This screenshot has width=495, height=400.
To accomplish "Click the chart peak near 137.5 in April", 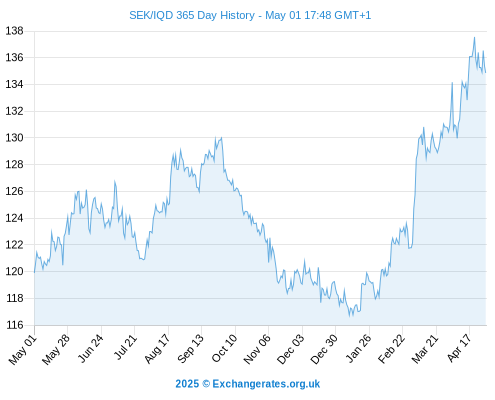I will point(474,38).
